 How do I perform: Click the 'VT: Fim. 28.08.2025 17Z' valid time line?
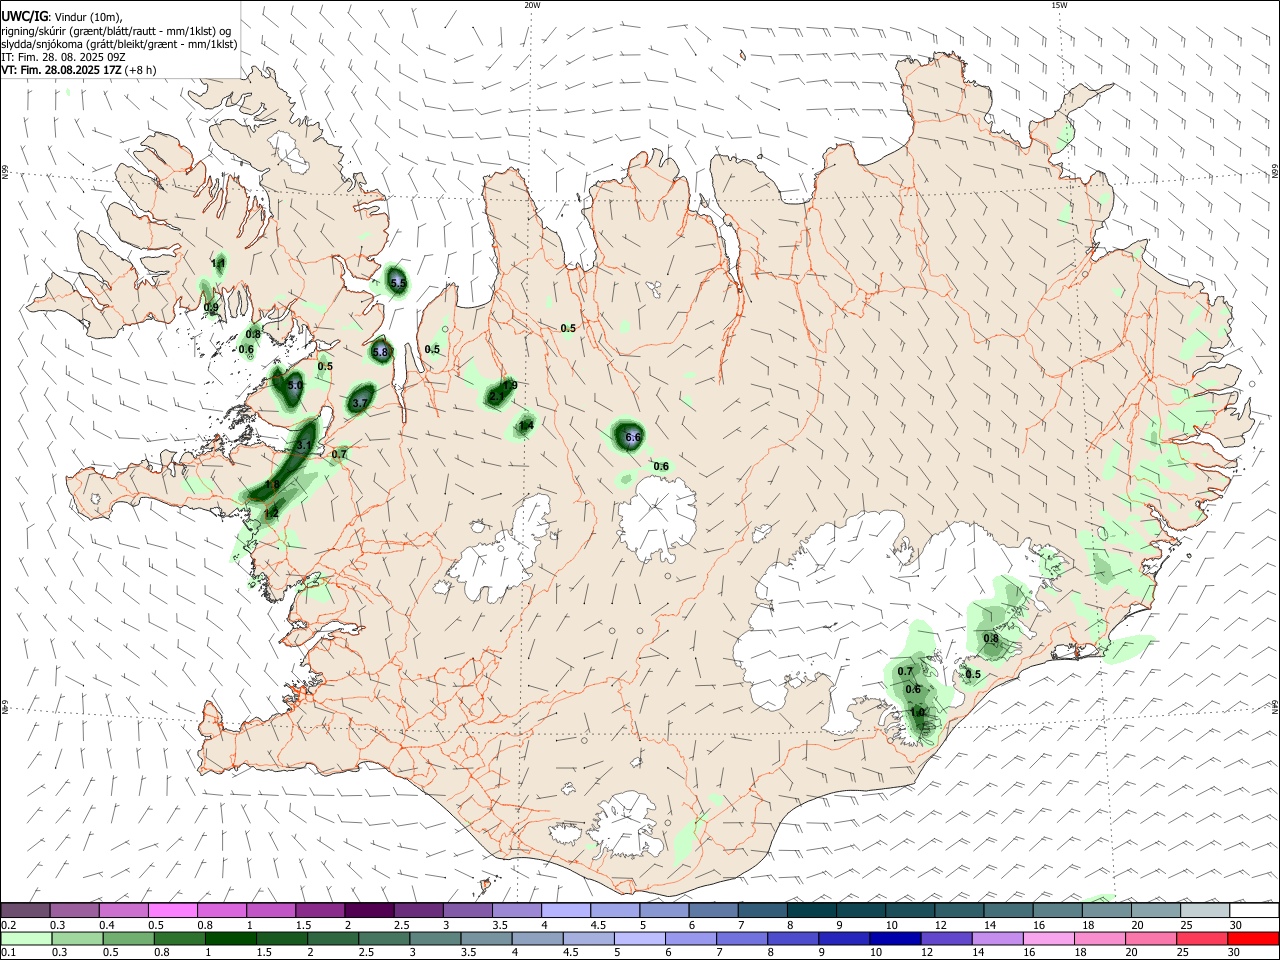coord(63,70)
